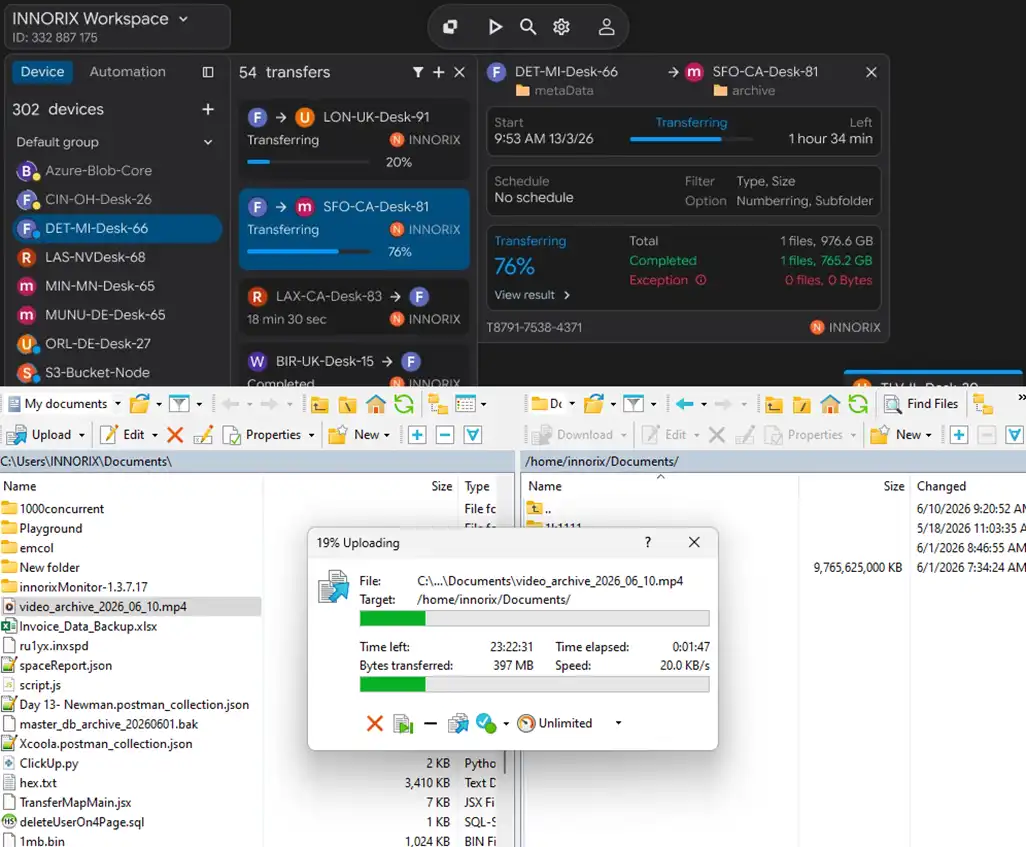Image resolution: width=1026 pixels, height=847 pixels.
Task: Open the remote directory tree icon
Action: pyautogui.click(x=983, y=404)
